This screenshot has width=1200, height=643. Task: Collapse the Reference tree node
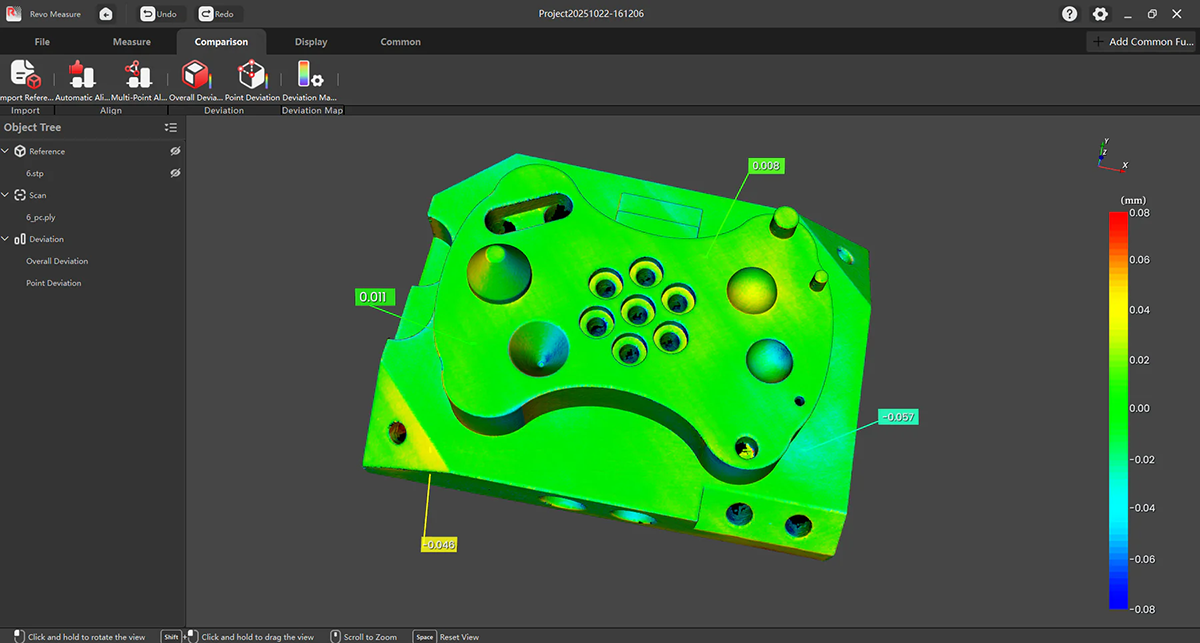(x=6, y=151)
